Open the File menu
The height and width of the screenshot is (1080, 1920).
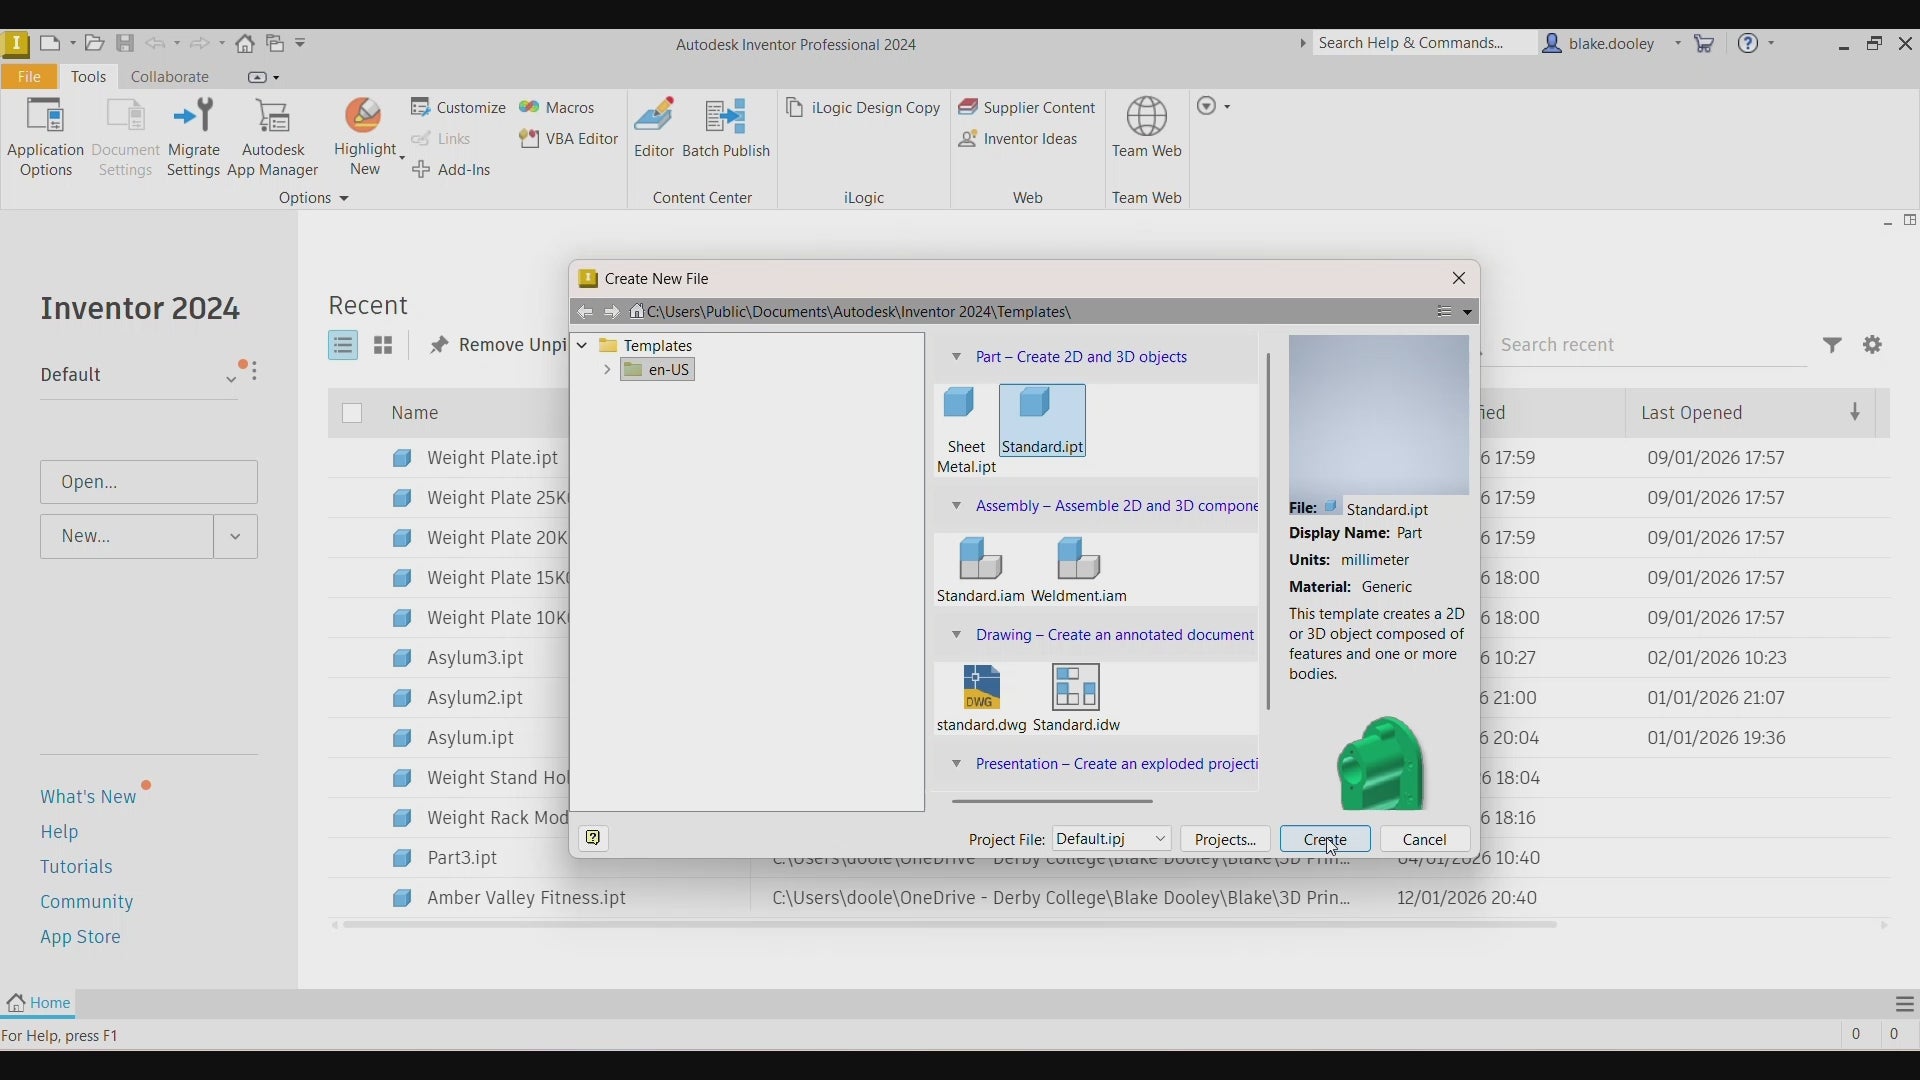pyautogui.click(x=30, y=77)
